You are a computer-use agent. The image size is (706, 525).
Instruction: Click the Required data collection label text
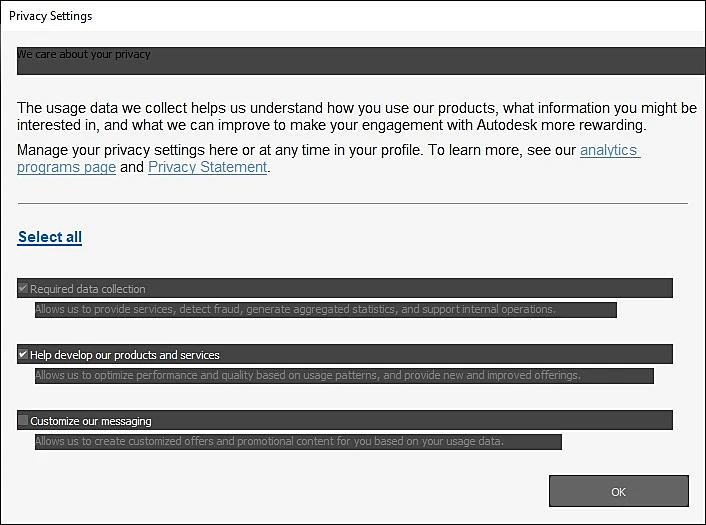coord(88,289)
